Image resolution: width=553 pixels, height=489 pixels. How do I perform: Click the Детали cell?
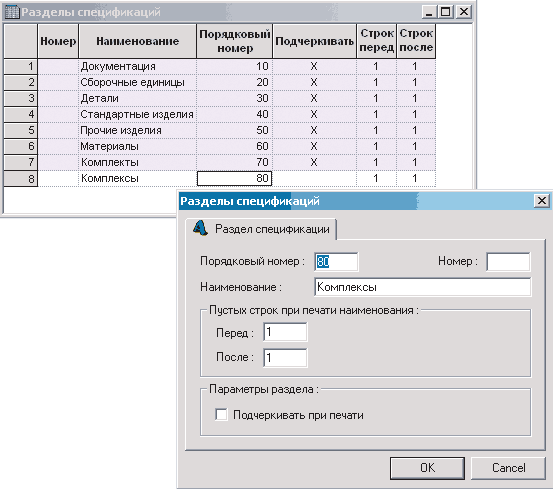coord(137,98)
